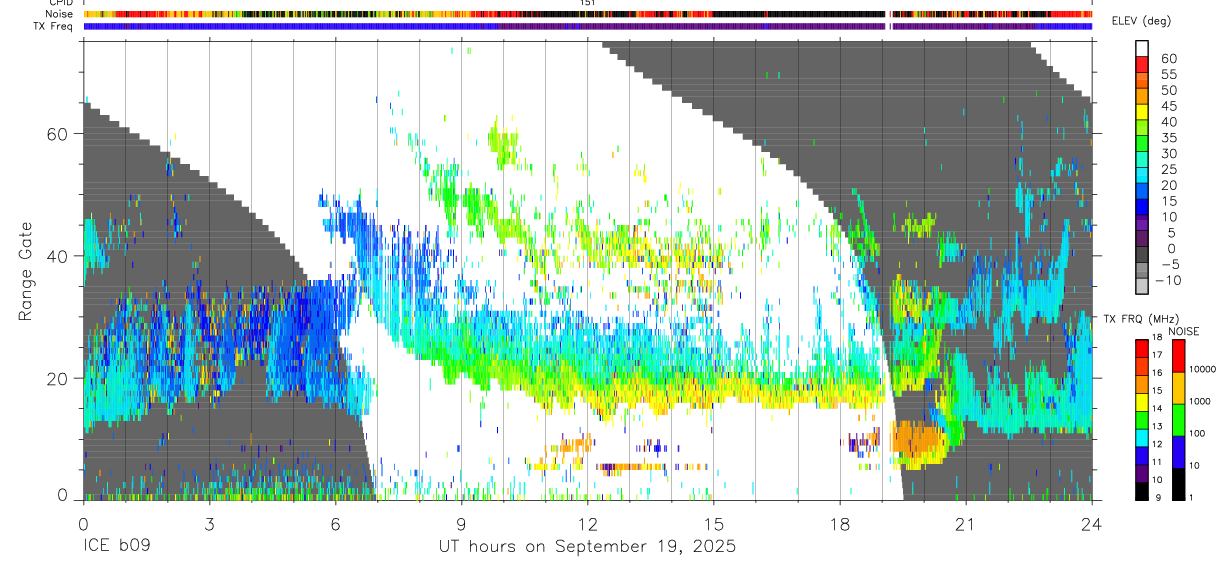Click the 'NOISE' legend title
The width and height of the screenshot is (1228, 567).
1183,331
